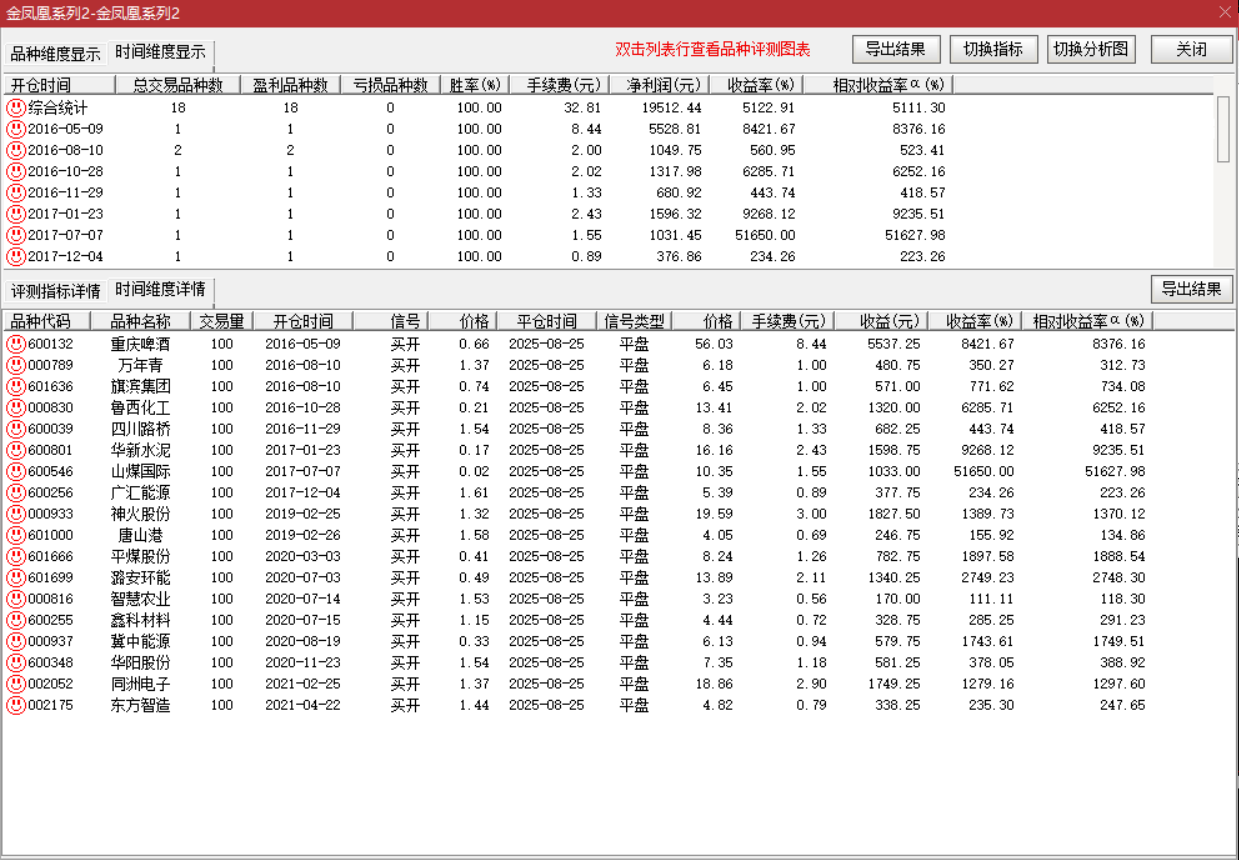The height and width of the screenshot is (860, 1239).
Task: Click smiley icon next to code 600546
Action: click(16, 471)
